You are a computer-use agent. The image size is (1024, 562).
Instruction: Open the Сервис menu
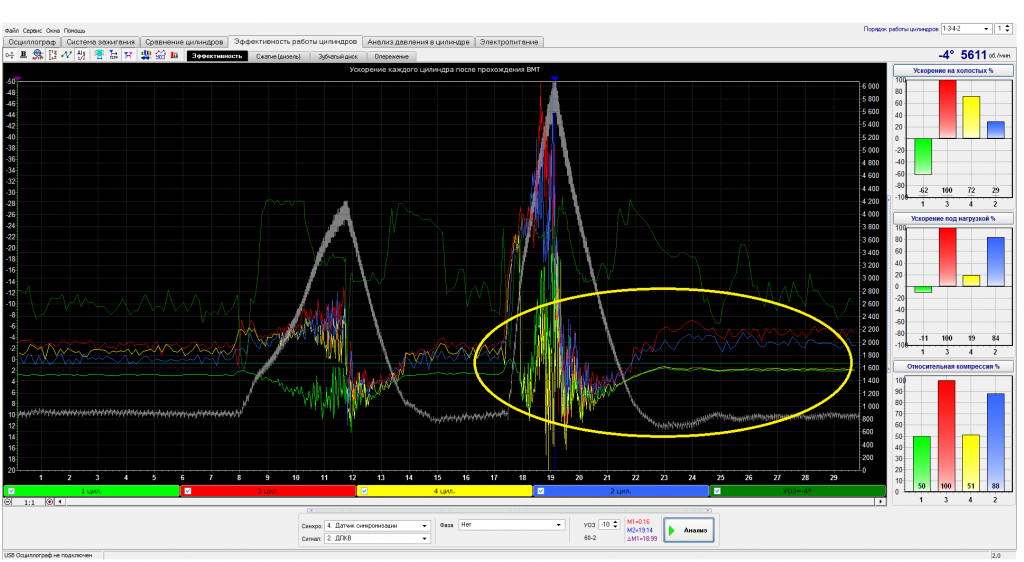(32, 31)
